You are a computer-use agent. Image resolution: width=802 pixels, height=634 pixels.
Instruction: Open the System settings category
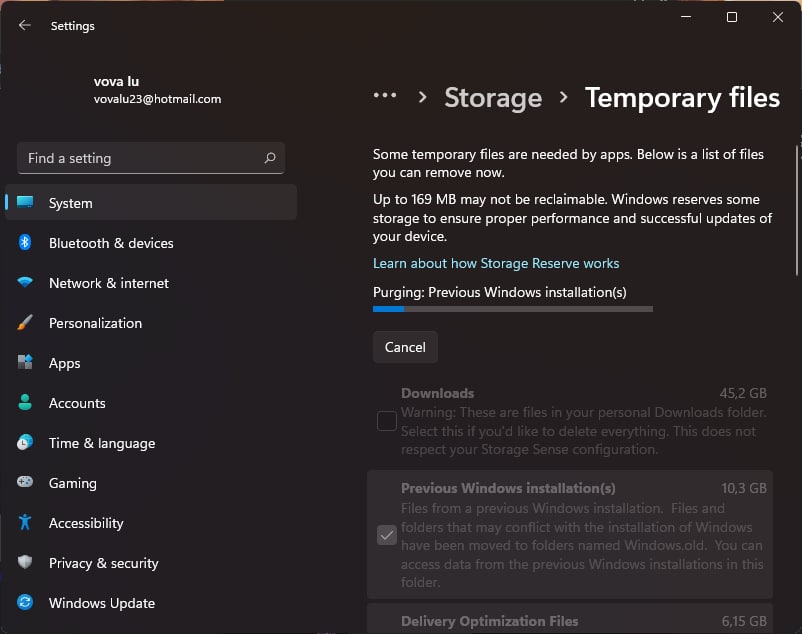coord(151,202)
